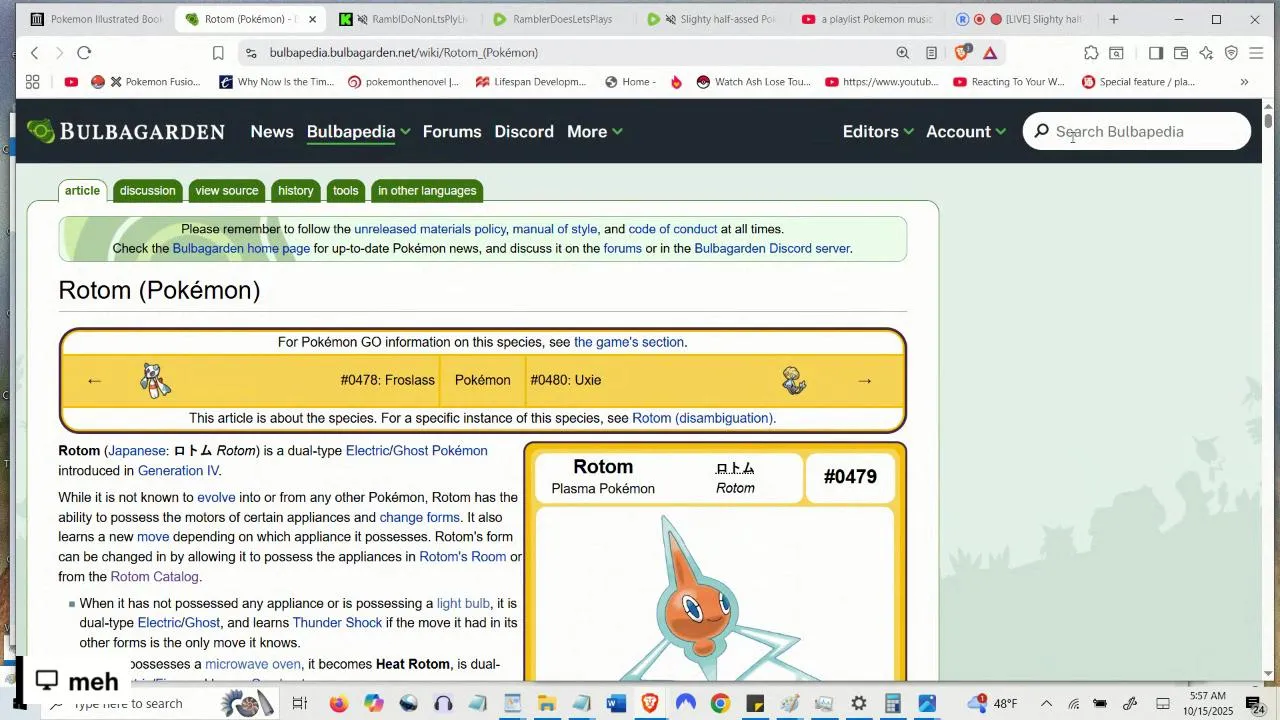
Task: Bookmark this page with the bookmark icon
Action: click(x=218, y=53)
